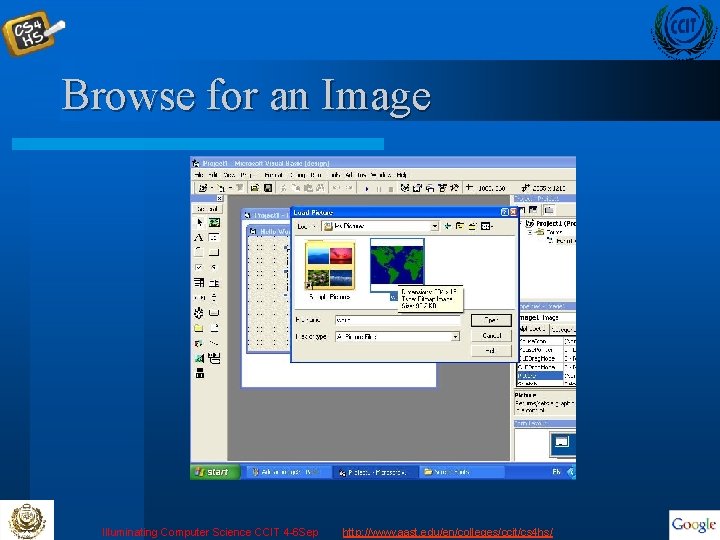
Task: Select the Pointer tool in the VB toolbox
Action: (x=199, y=223)
